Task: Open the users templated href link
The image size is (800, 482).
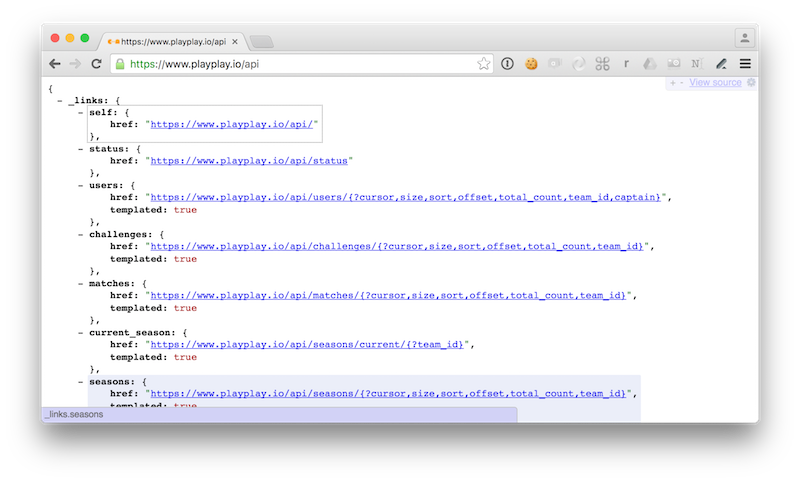Action: click(406, 197)
